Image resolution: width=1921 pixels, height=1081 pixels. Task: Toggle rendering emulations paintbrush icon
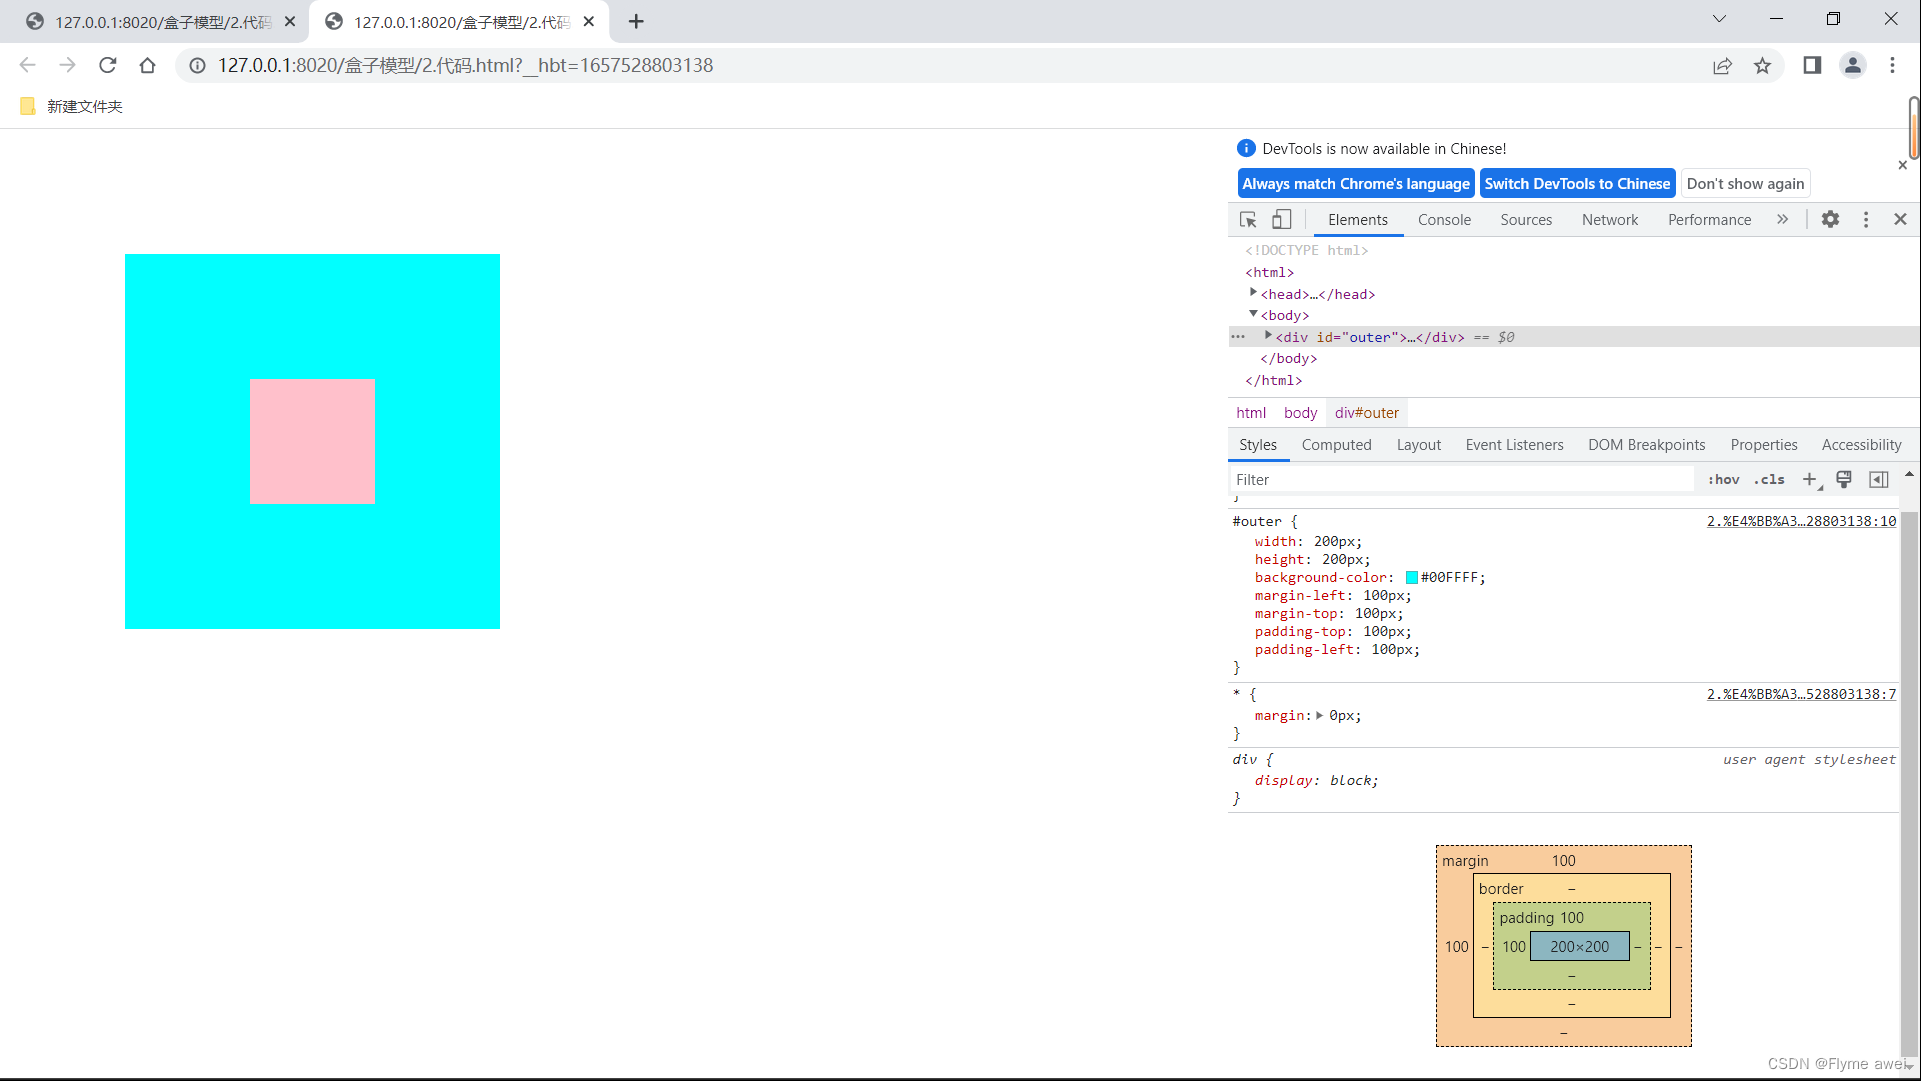click(x=1844, y=480)
